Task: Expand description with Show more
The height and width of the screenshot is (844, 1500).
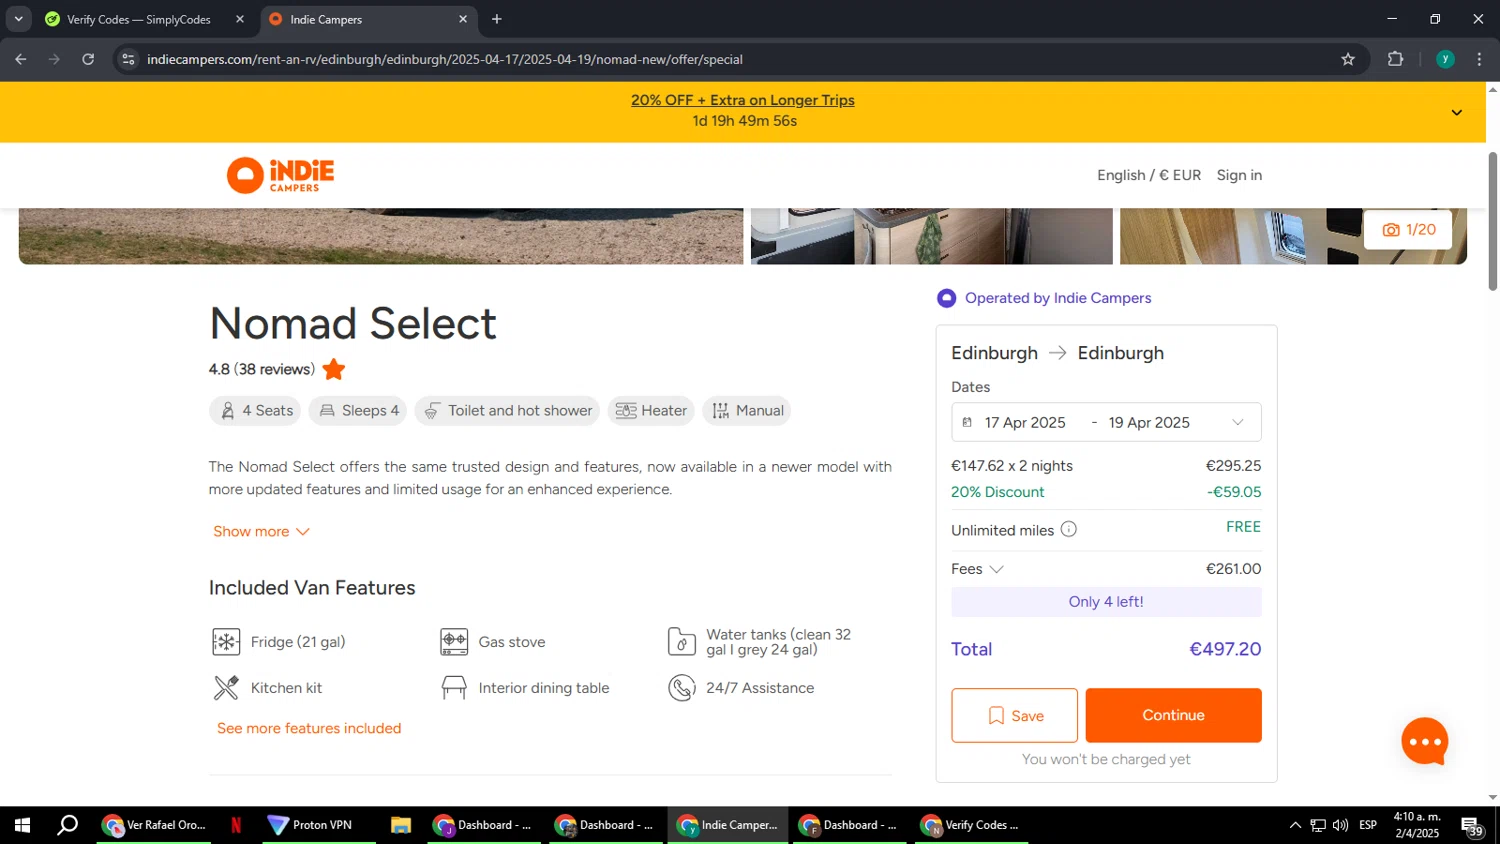Action: point(261,532)
